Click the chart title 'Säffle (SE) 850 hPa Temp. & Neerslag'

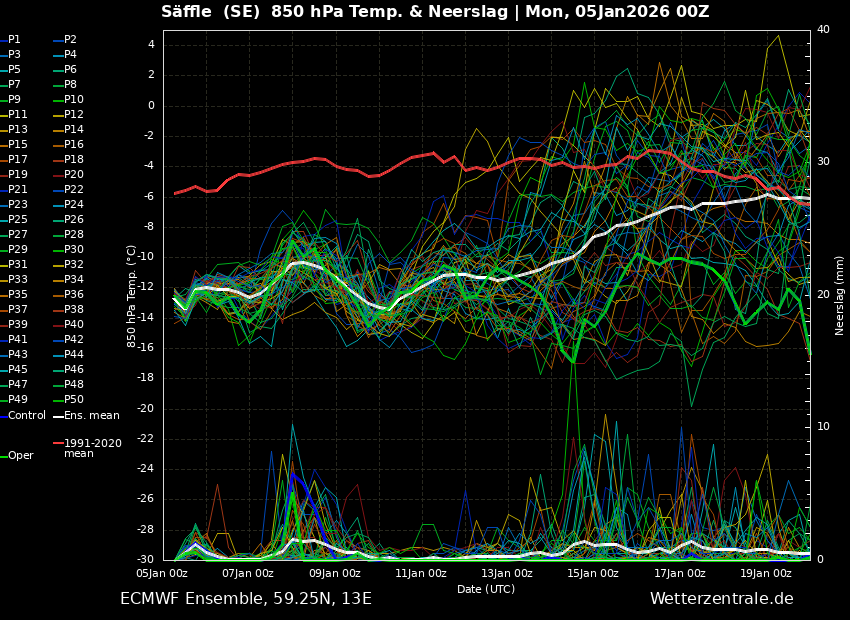tap(332, 11)
